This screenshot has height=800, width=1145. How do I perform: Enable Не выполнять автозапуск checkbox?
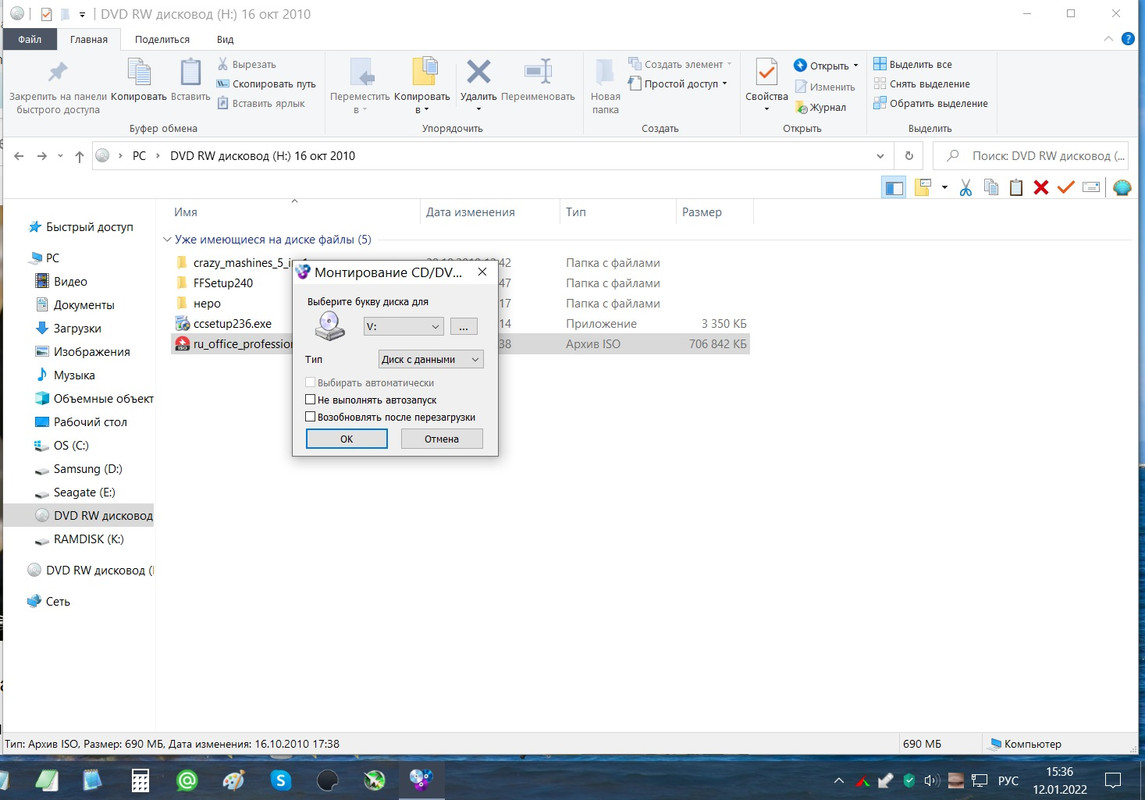[x=310, y=399]
